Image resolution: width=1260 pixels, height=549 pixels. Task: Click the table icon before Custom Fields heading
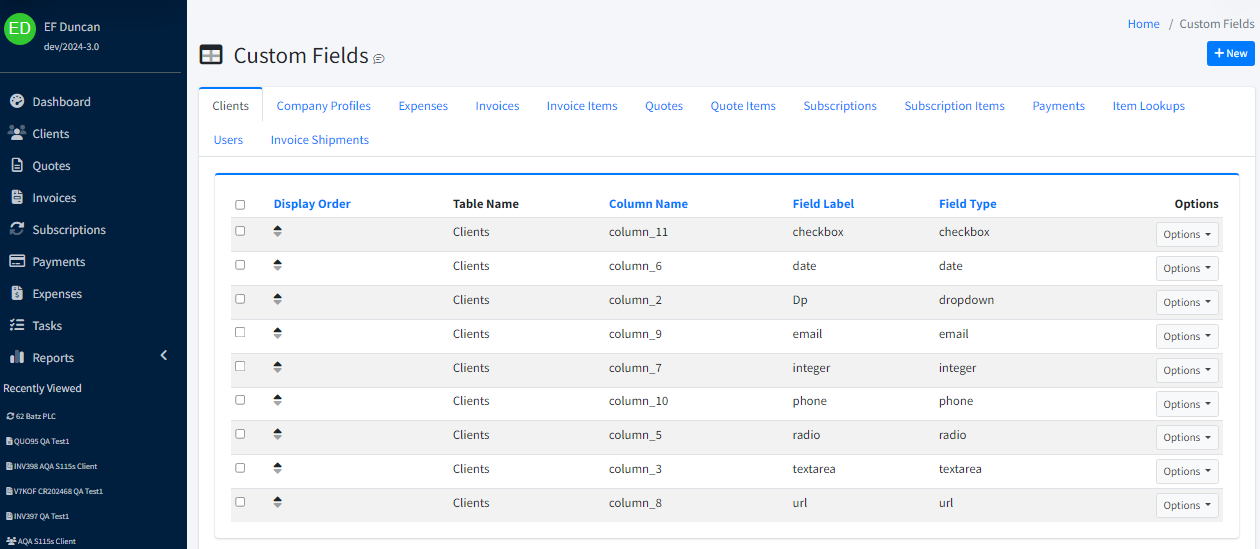click(211, 55)
